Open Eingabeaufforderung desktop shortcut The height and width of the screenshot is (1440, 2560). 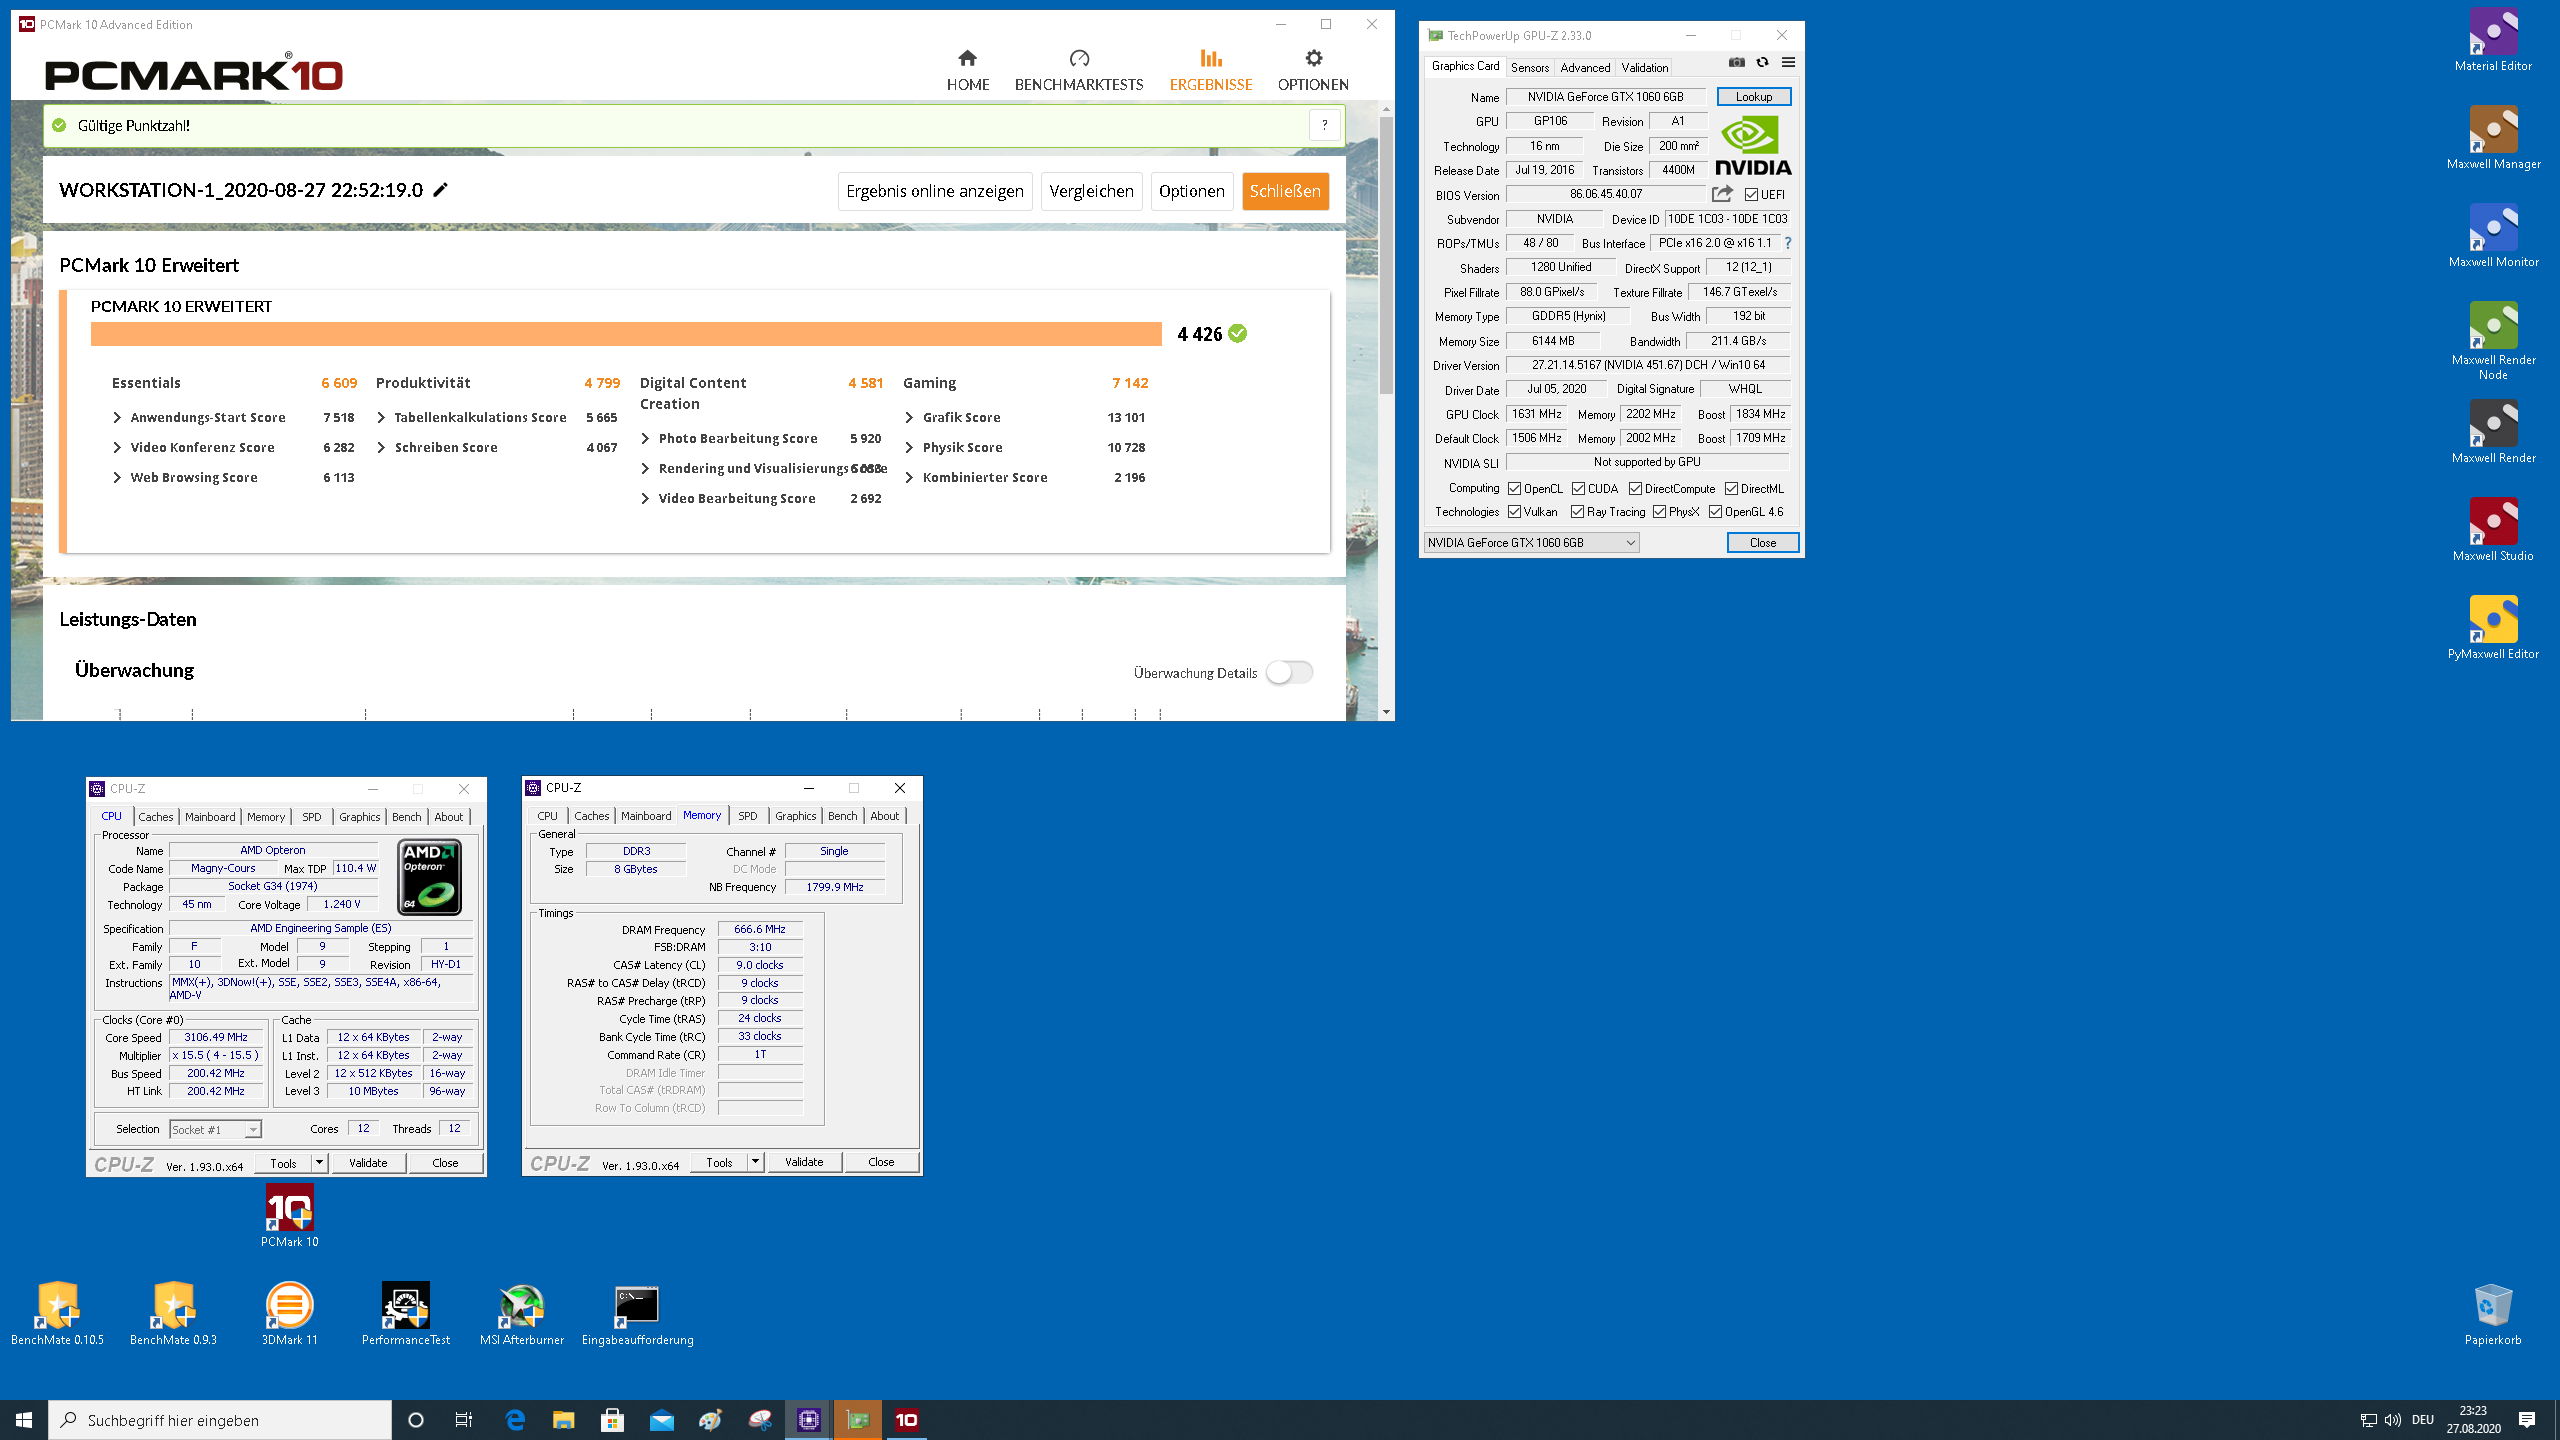coord(638,1315)
